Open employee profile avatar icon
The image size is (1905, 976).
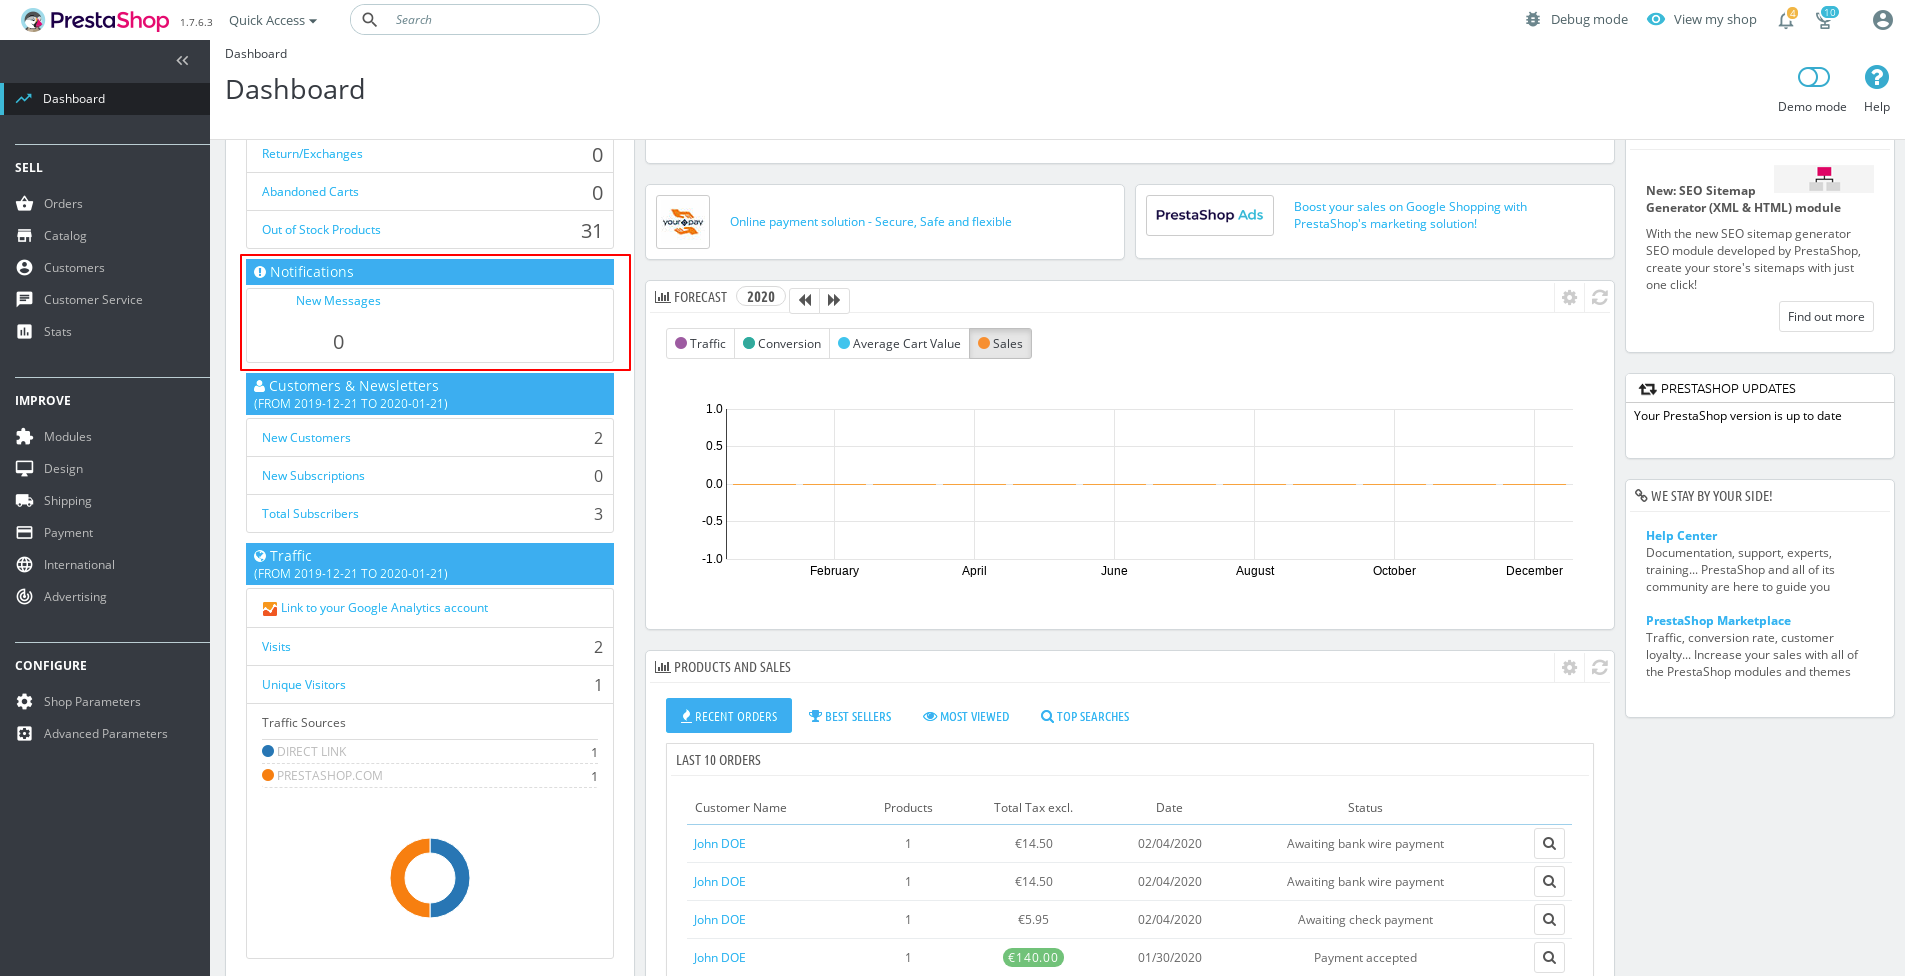point(1882,20)
